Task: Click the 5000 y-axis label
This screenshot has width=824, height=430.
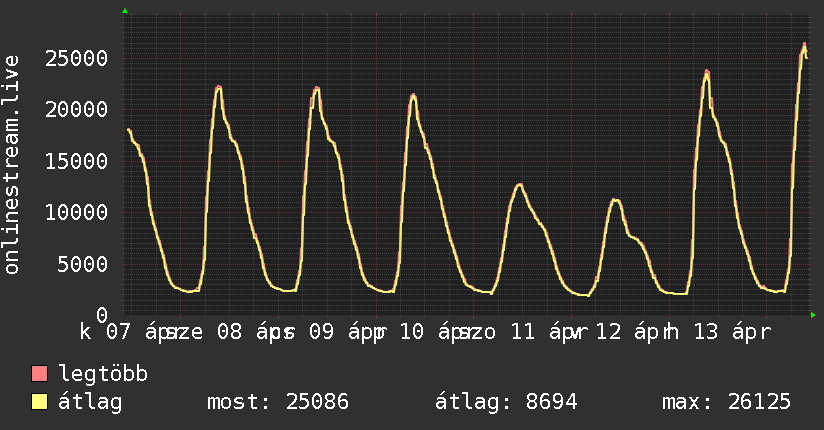Action: point(83,264)
